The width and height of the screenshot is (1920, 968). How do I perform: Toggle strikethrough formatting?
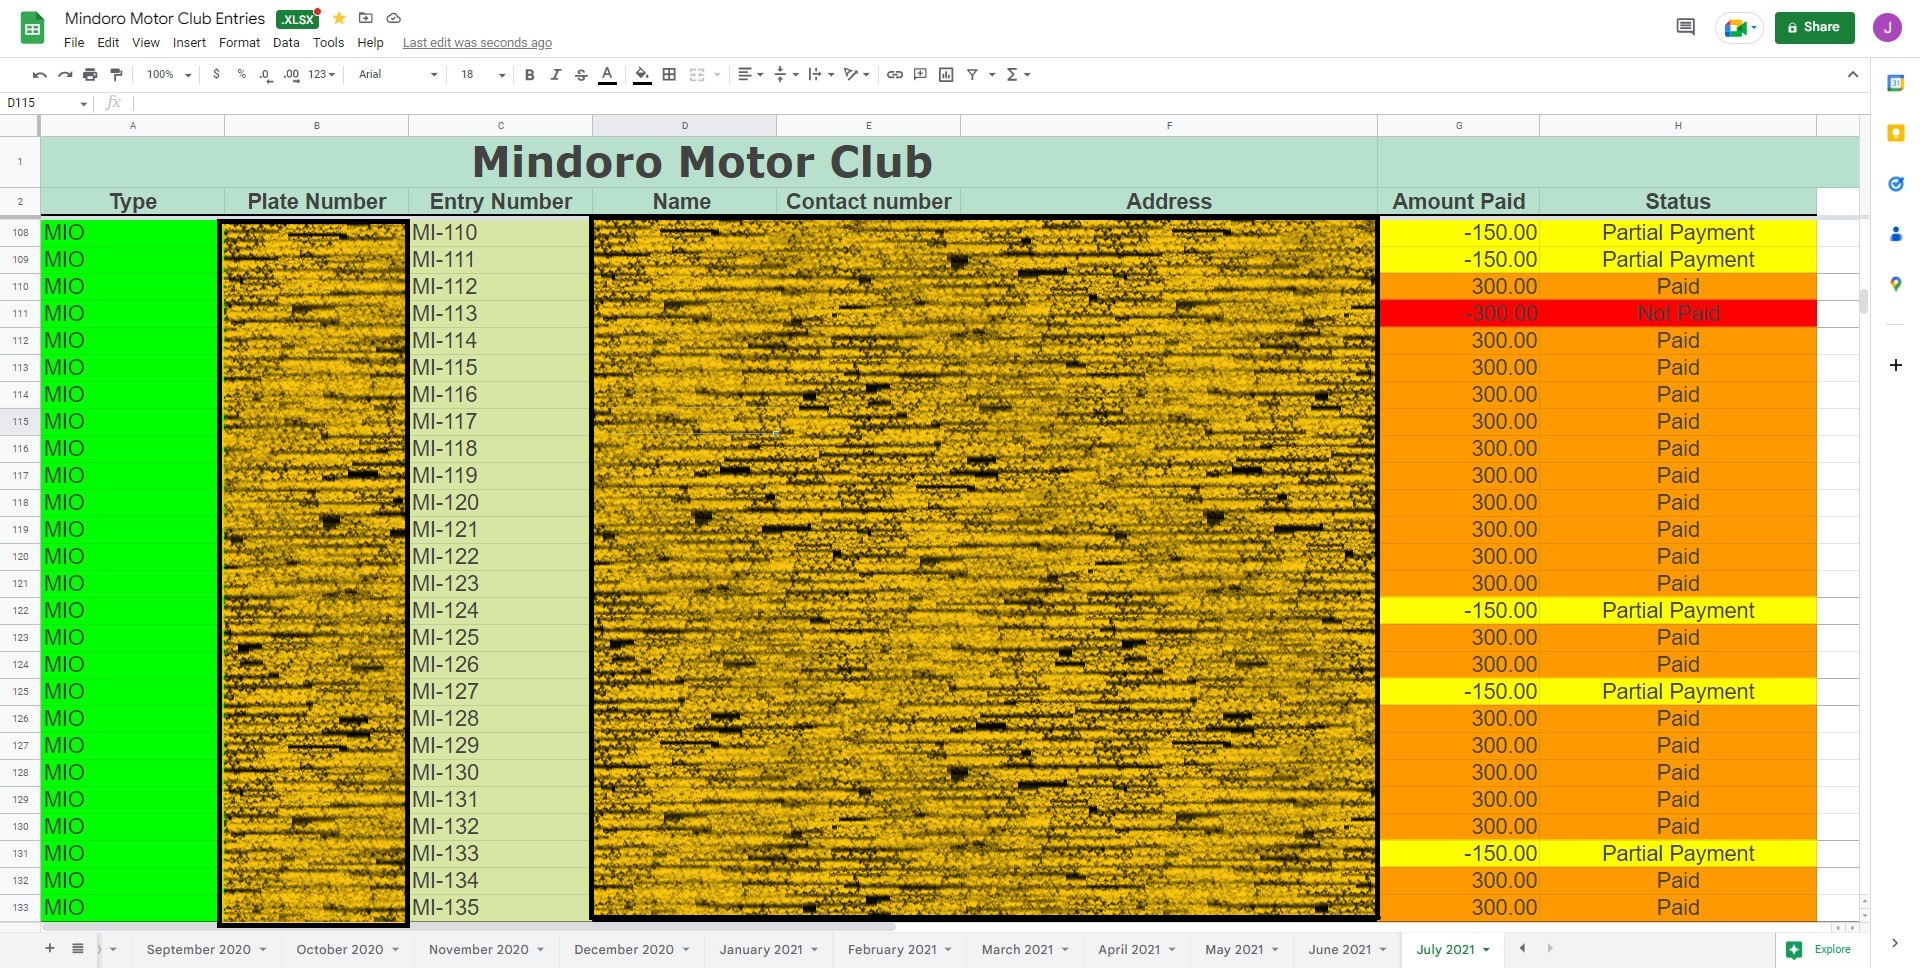pyautogui.click(x=581, y=75)
